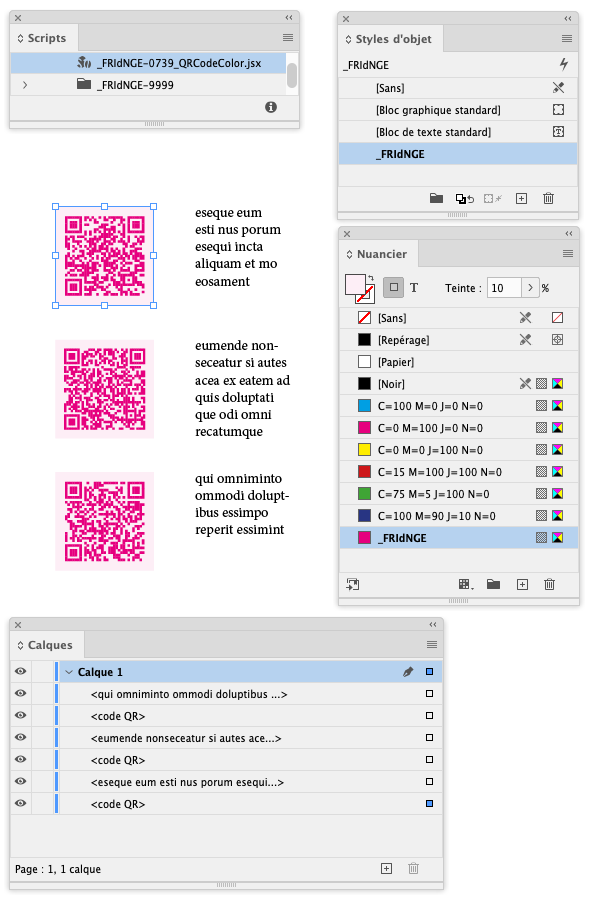Select C=75 M=5 J=100 N=0 swatch
Image resolution: width=590 pixels, height=901 pixels.
pos(458,494)
